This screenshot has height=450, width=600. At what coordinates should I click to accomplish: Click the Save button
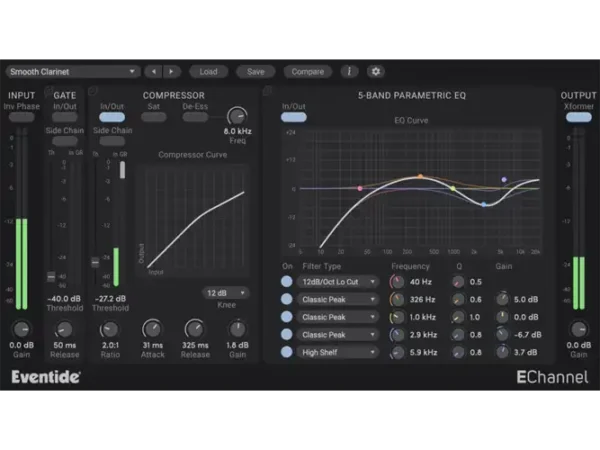[x=256, y=72]
